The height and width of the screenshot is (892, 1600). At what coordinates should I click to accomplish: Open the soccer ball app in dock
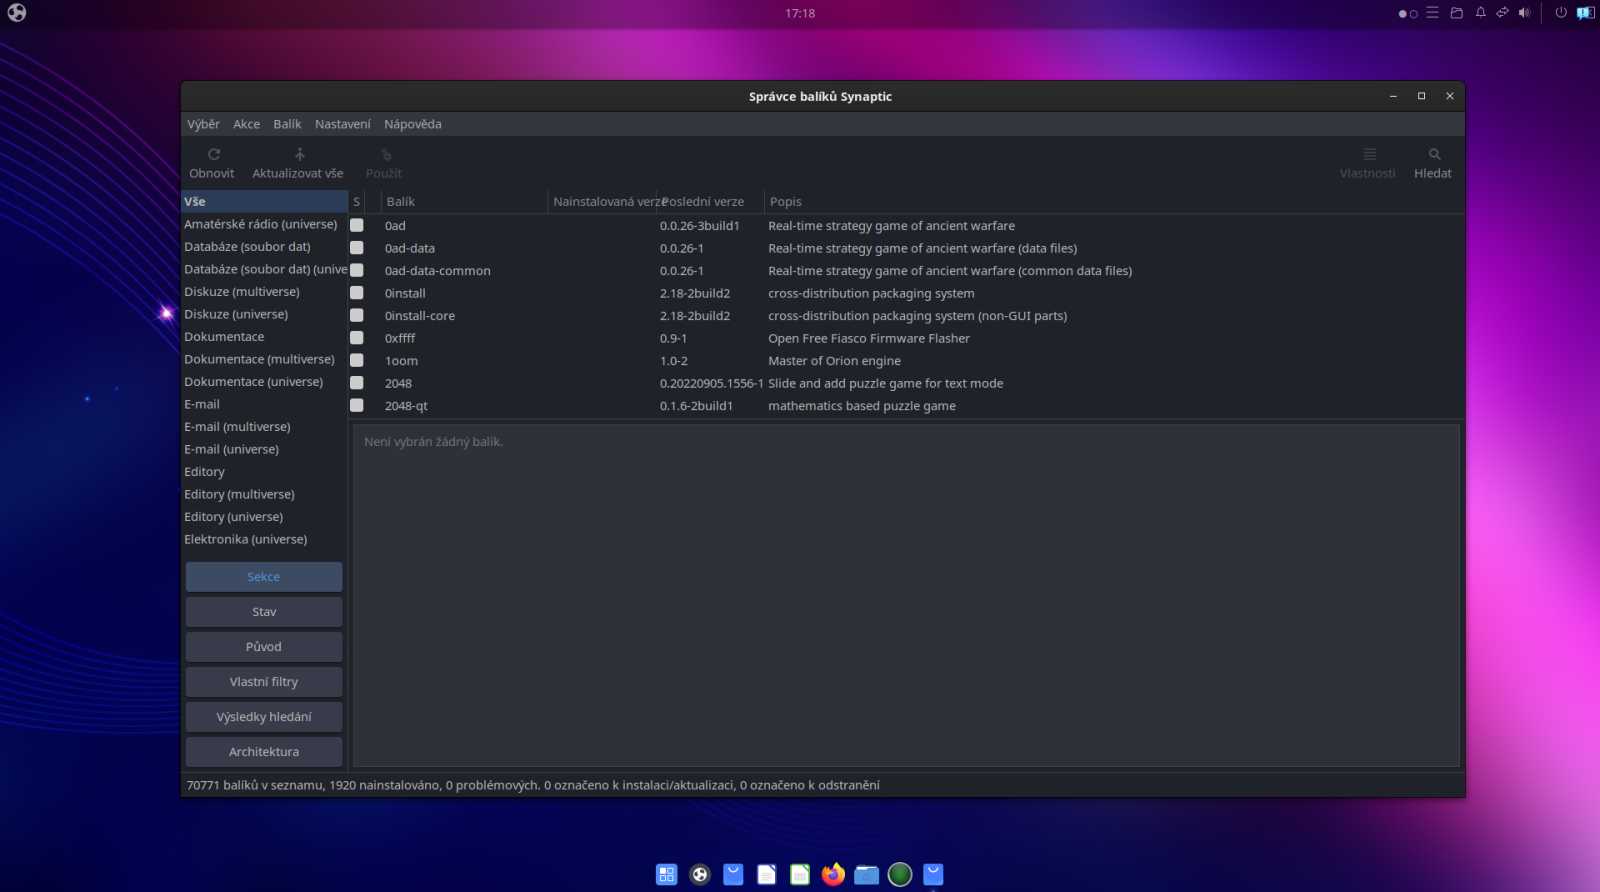[700, 874]
